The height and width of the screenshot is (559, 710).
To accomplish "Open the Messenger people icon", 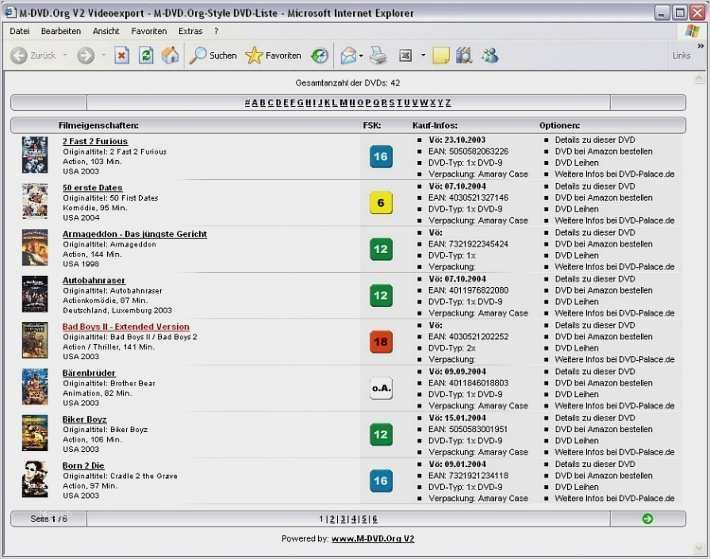I will [490, 56].
